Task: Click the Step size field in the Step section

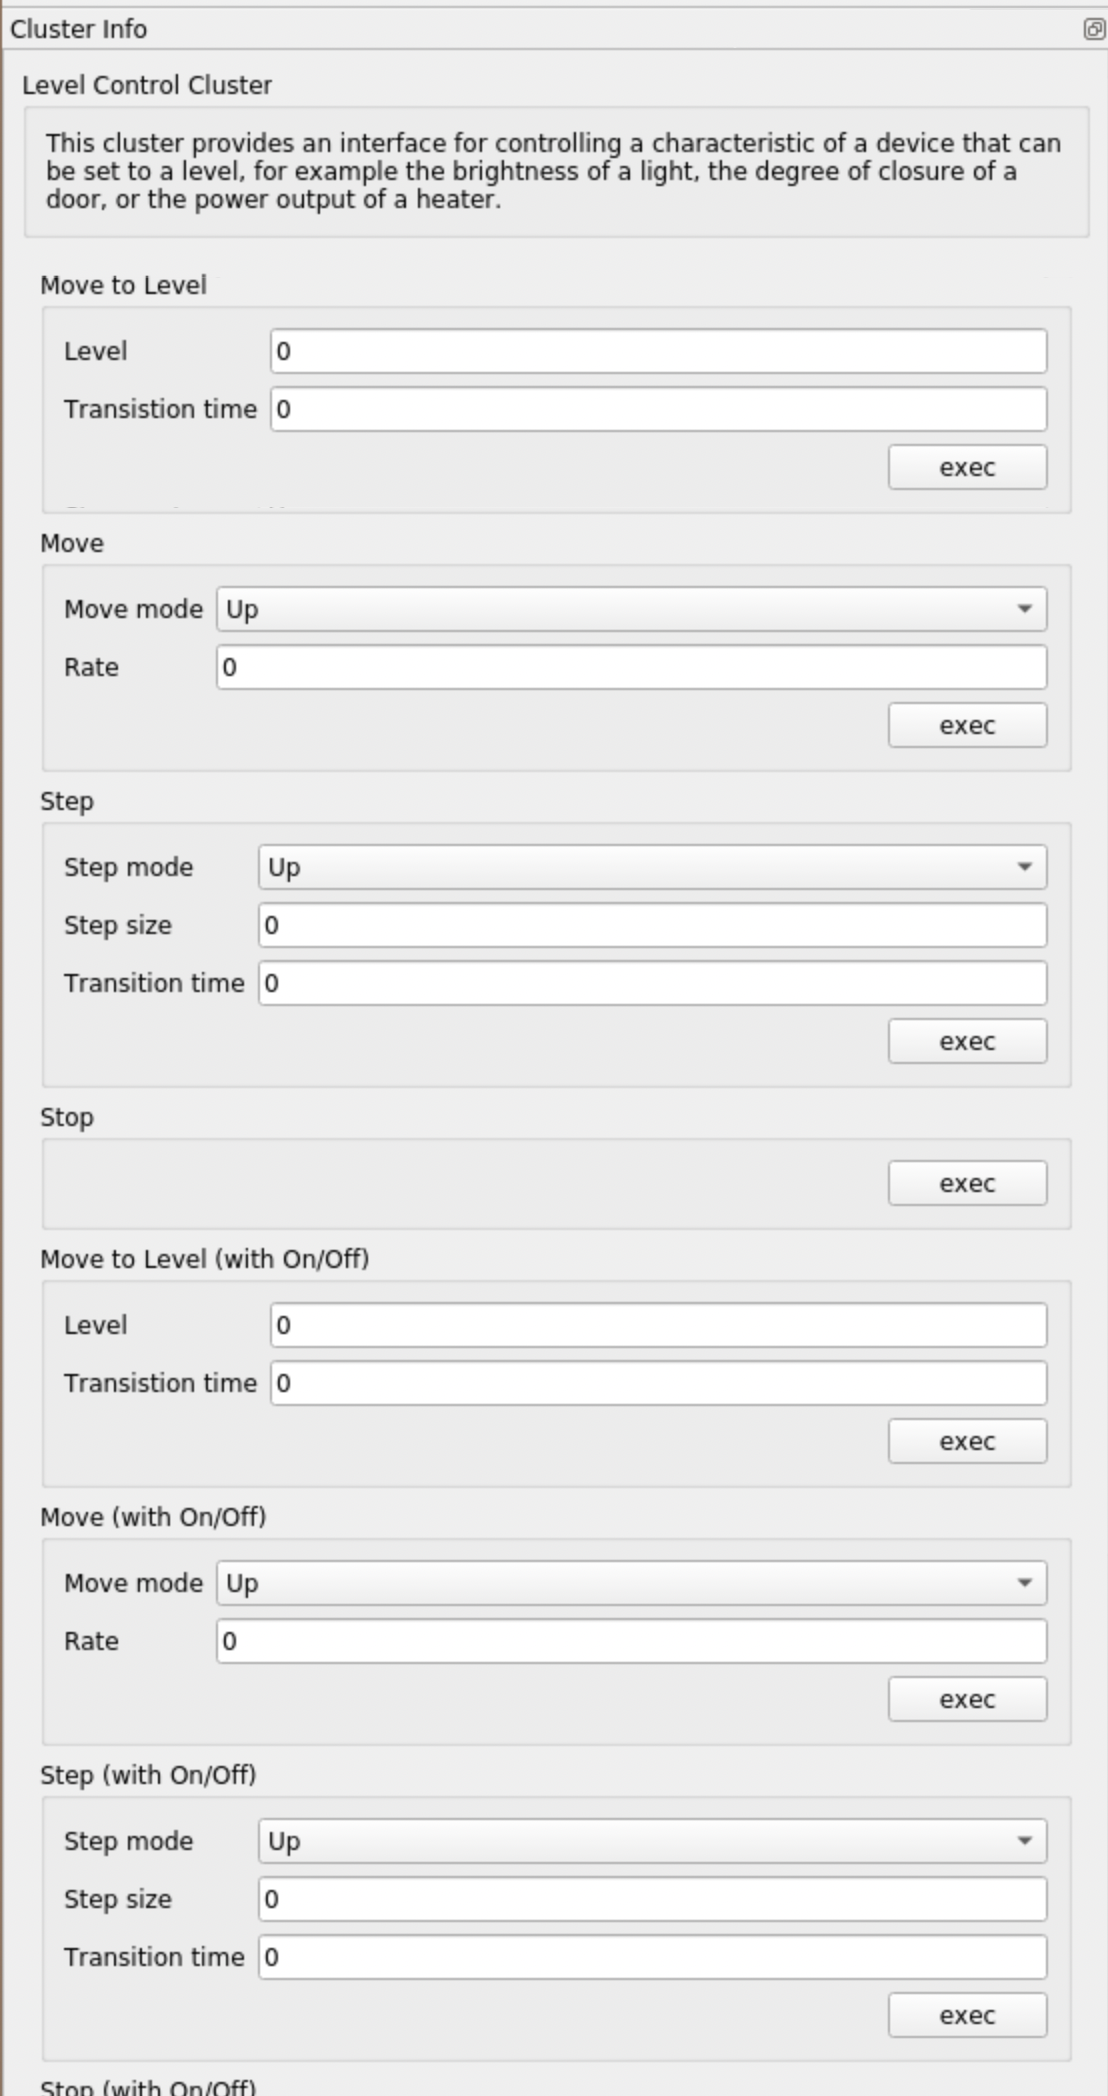Action: click(x=653, y=925)
